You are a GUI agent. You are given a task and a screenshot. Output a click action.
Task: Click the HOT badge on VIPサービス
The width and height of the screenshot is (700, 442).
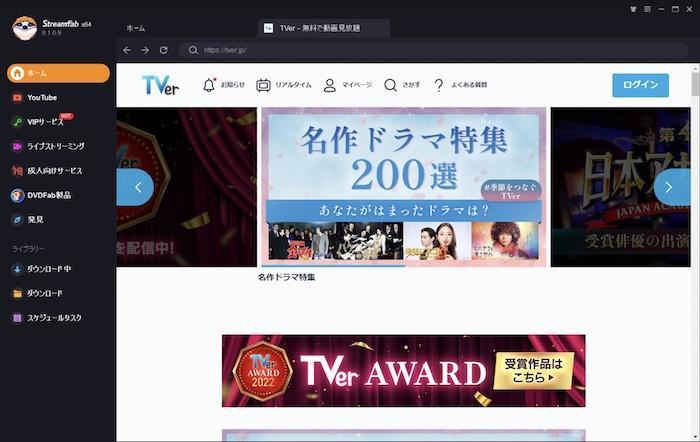[x=67, y=116]
